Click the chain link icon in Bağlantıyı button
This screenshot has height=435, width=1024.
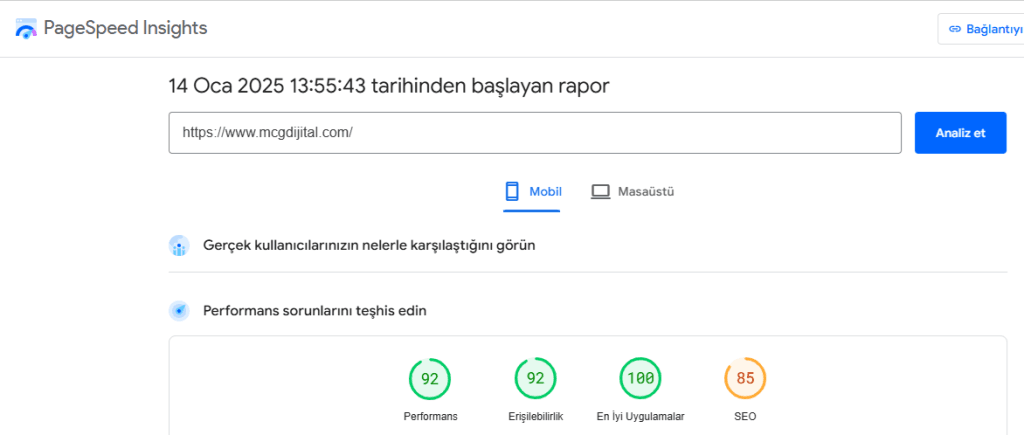click(x=955, y=29)
